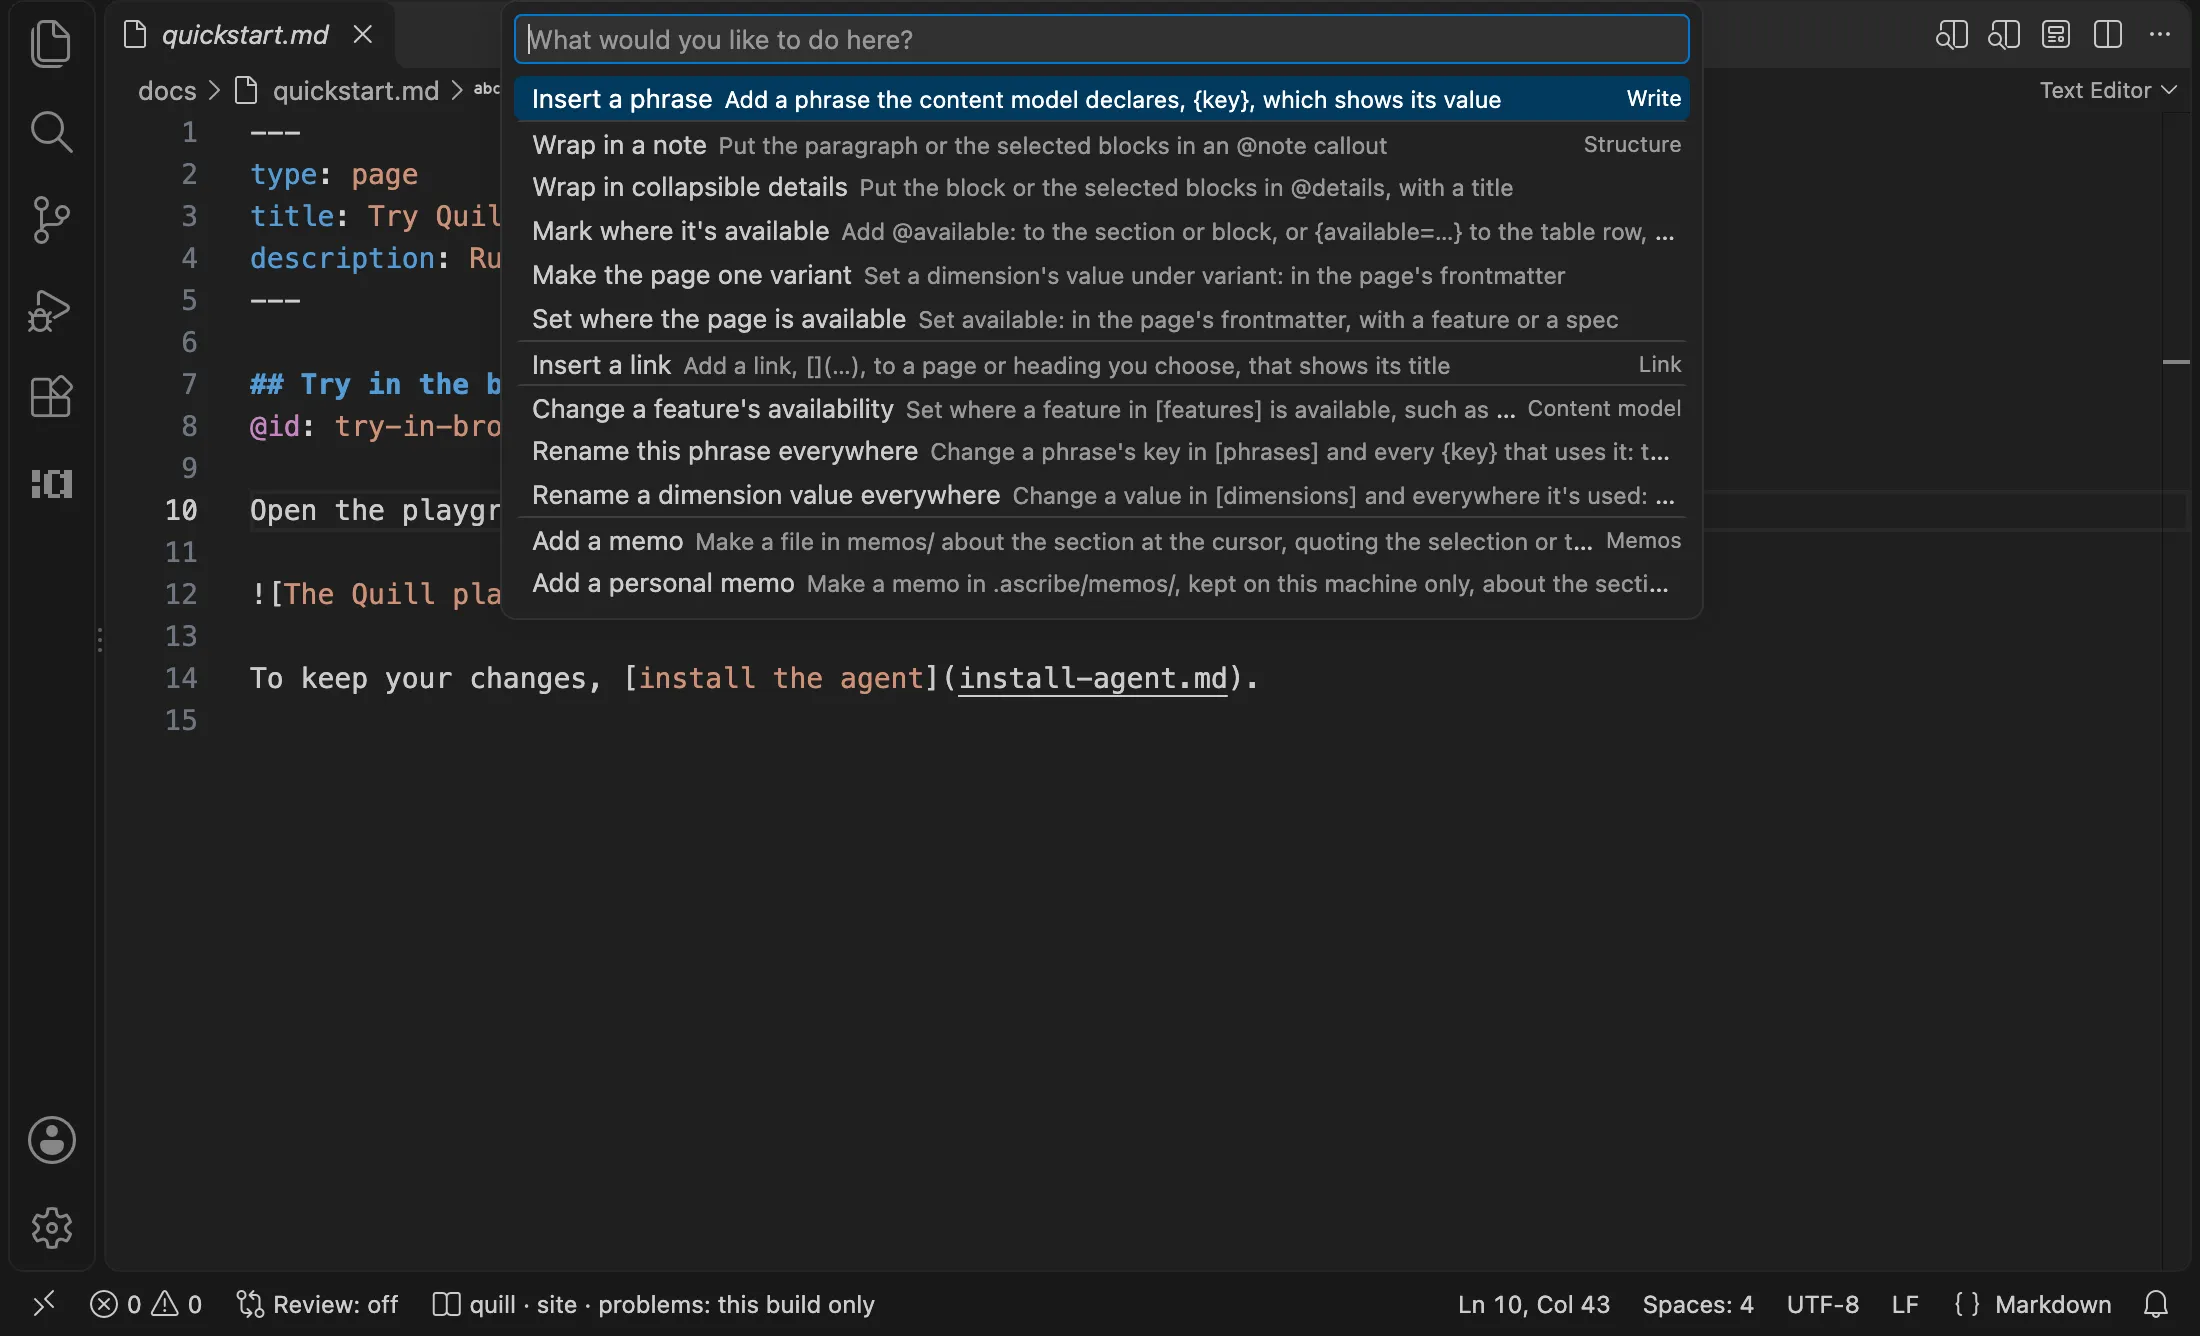Click the remote window indicator in status bar

pyautogui.click(x=43, y=1304)
